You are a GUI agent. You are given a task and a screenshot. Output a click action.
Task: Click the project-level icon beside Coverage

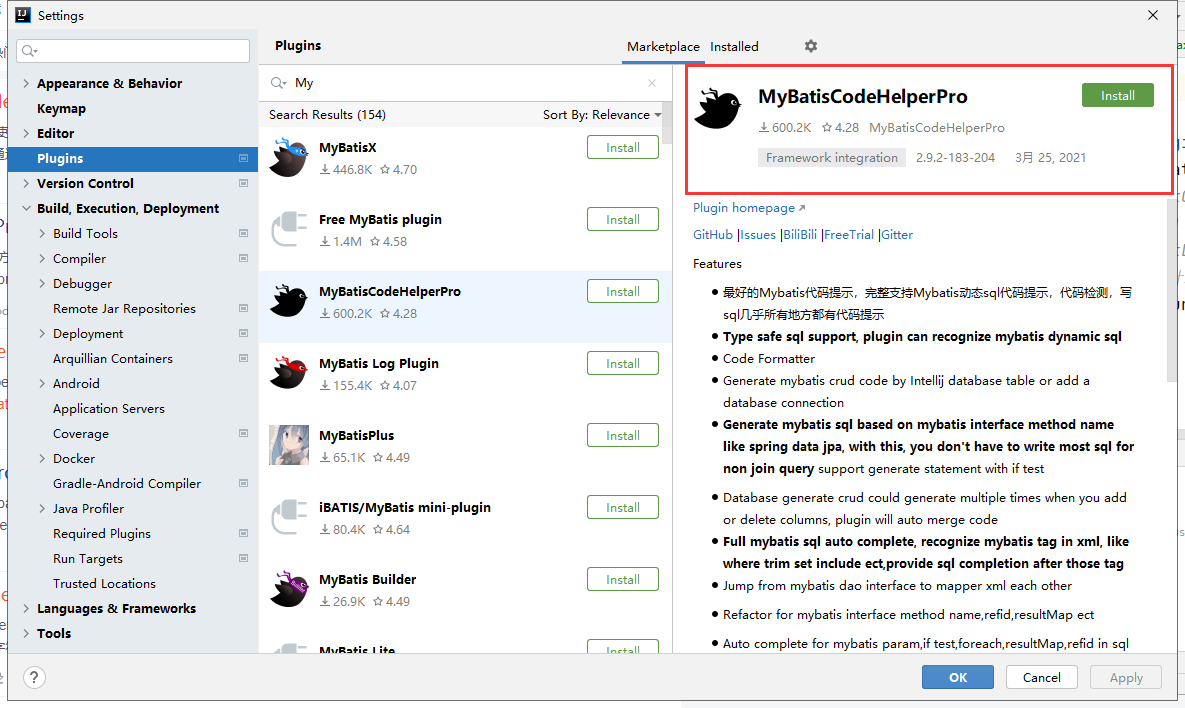coord(243,433)
